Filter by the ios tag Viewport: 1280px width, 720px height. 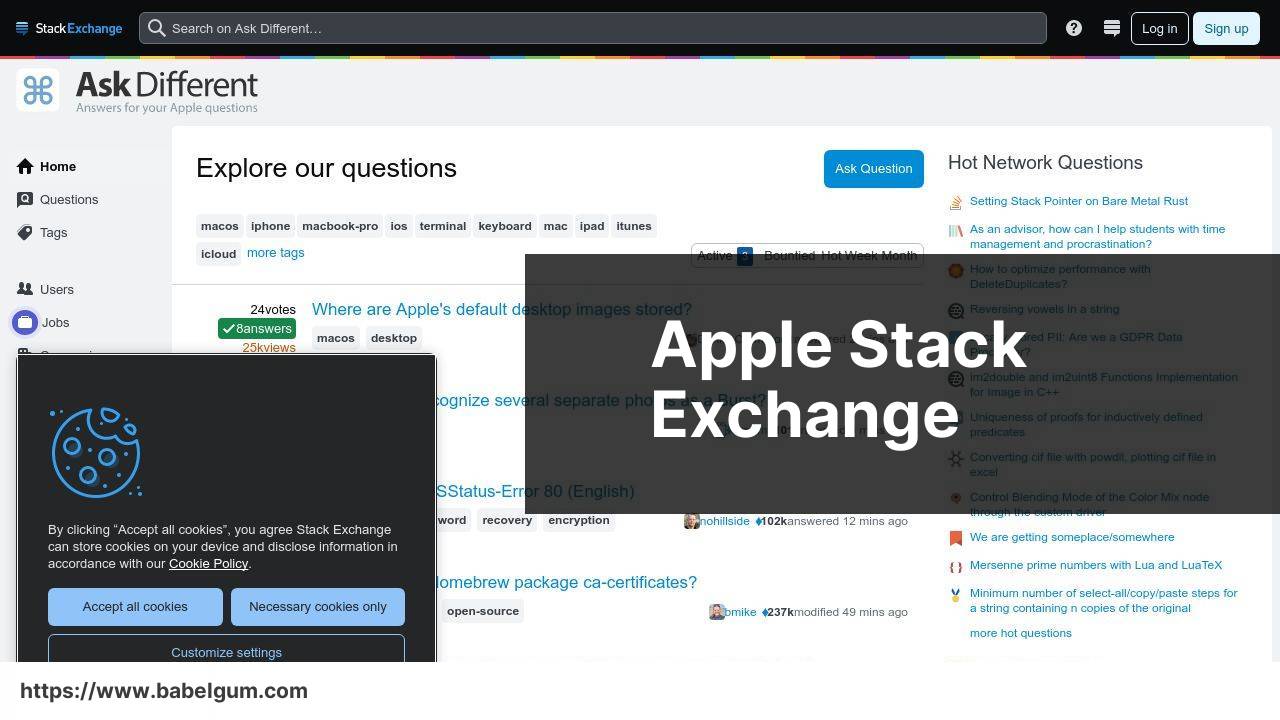coord(399,226)
